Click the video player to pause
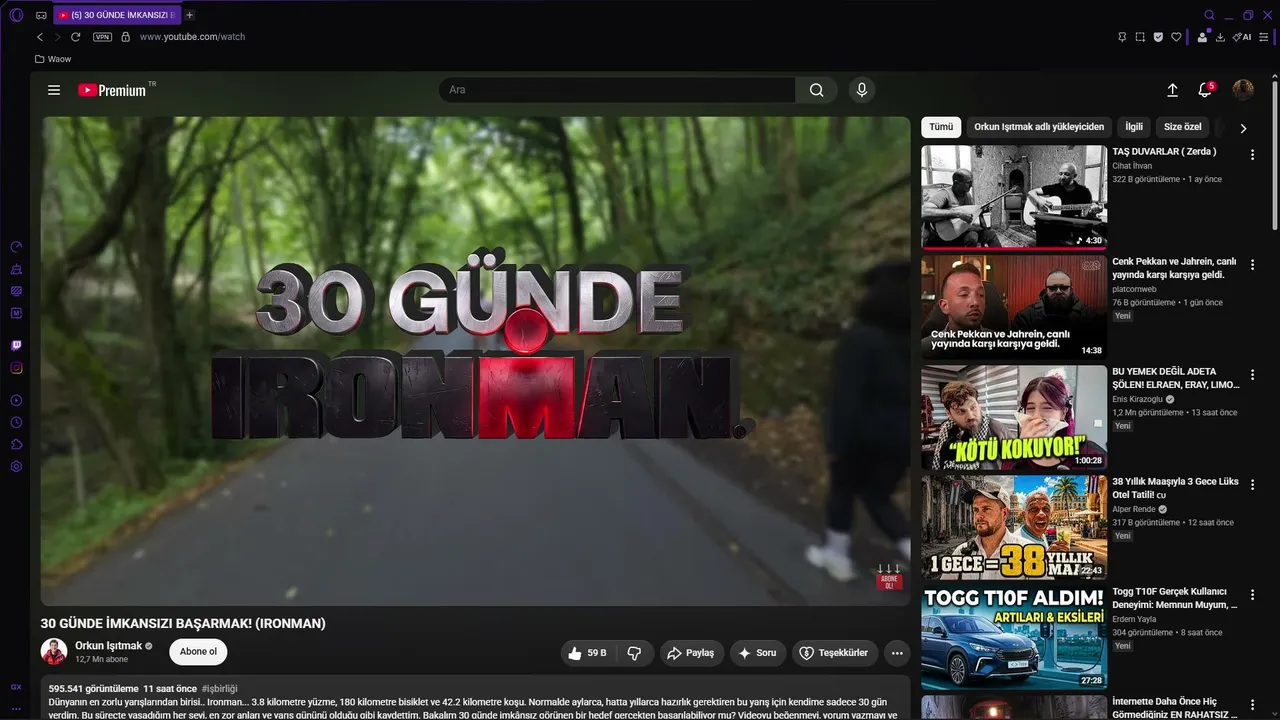Image resolution: width=1280 pixels, height=720 pixels. coord(476,361)
